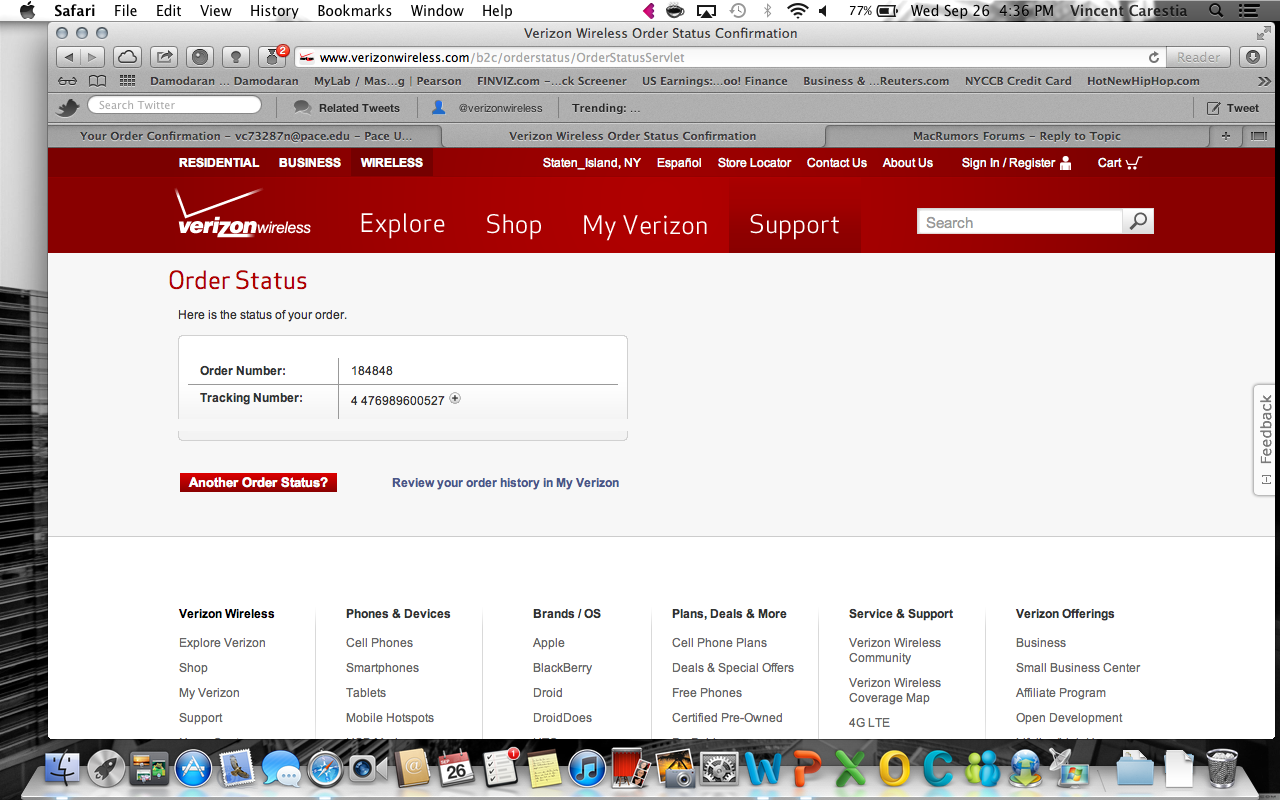This screenshot has height=800, width=1280.
Task: Open System Preferences in the dock
Action: [719, 768]
